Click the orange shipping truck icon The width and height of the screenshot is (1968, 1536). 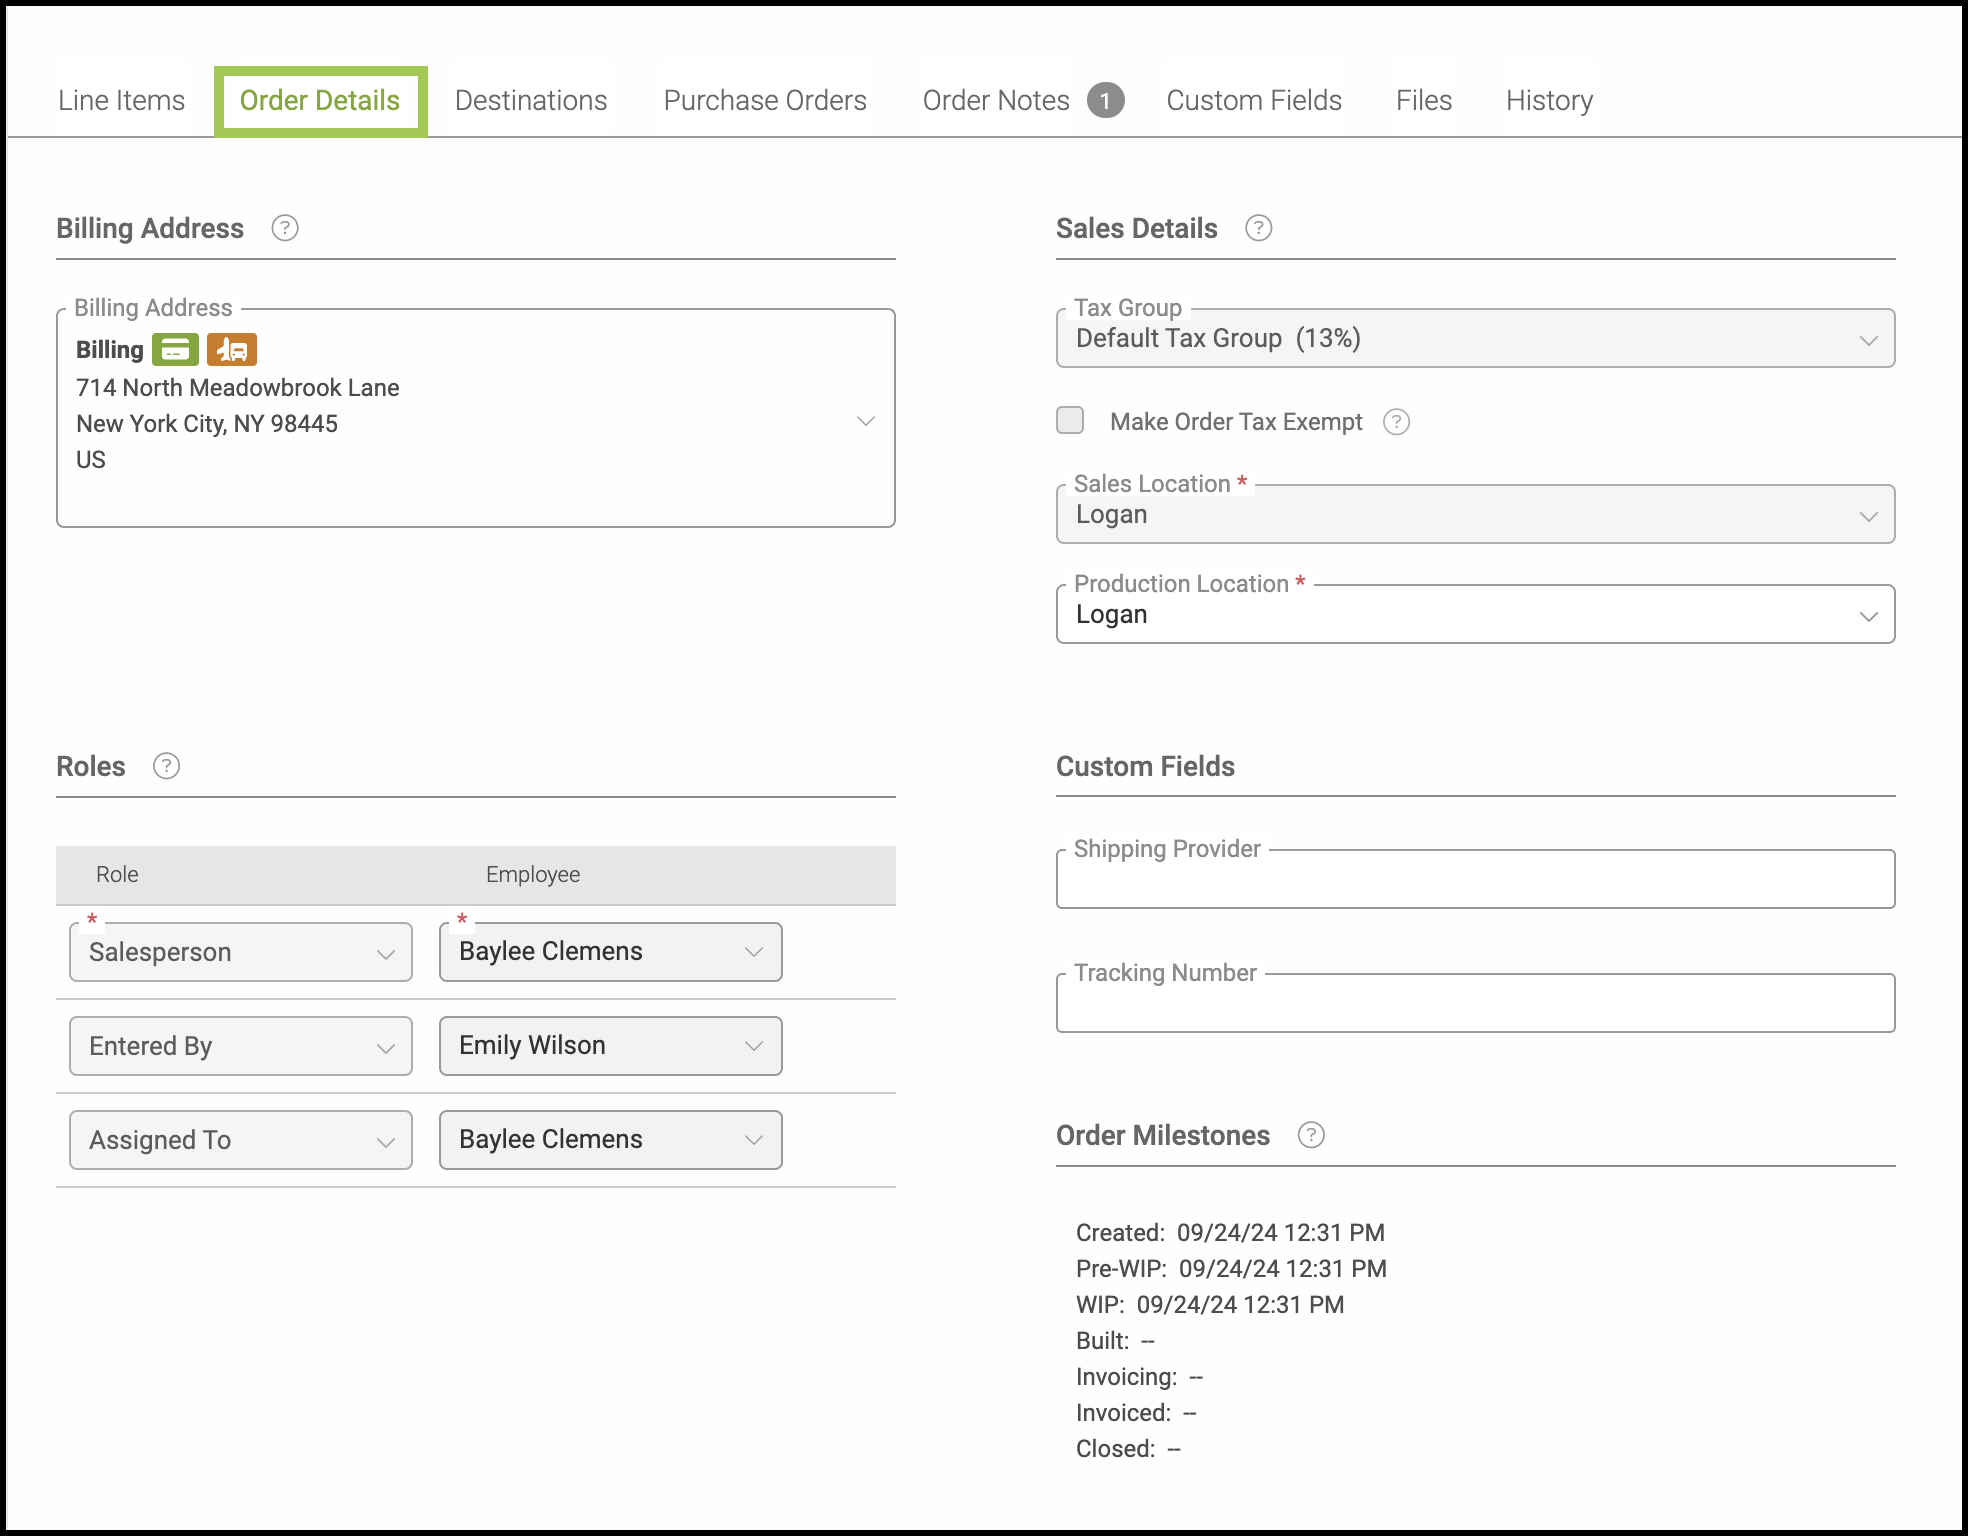(232, 350)
